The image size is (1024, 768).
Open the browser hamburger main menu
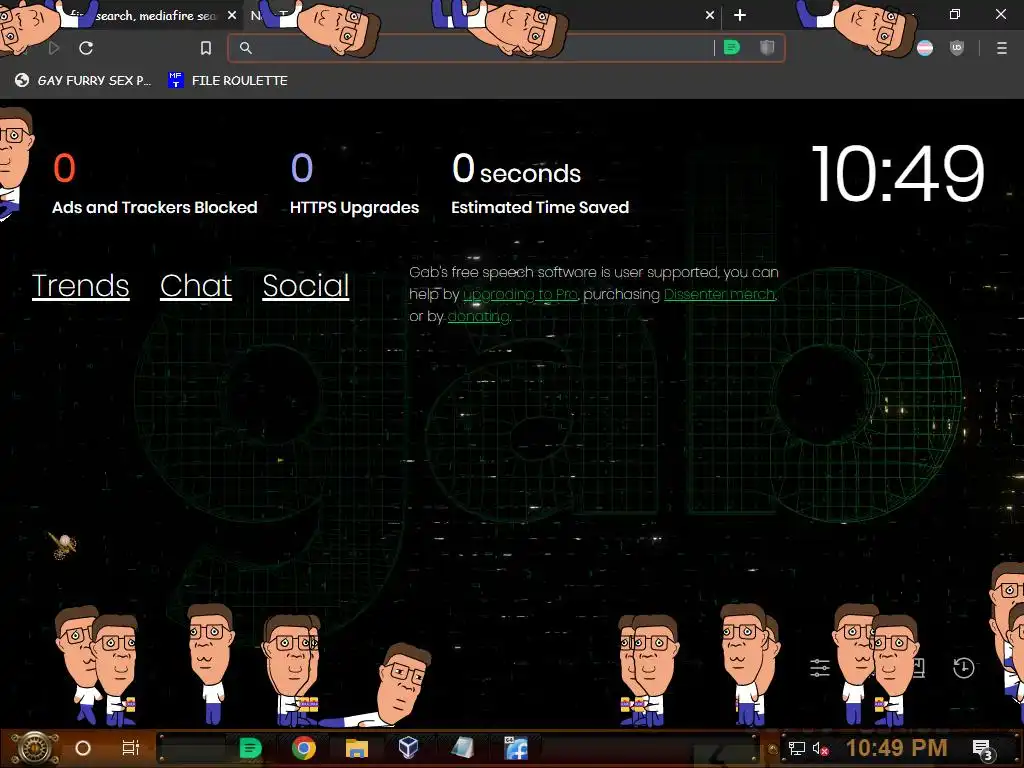[1001, 48]
